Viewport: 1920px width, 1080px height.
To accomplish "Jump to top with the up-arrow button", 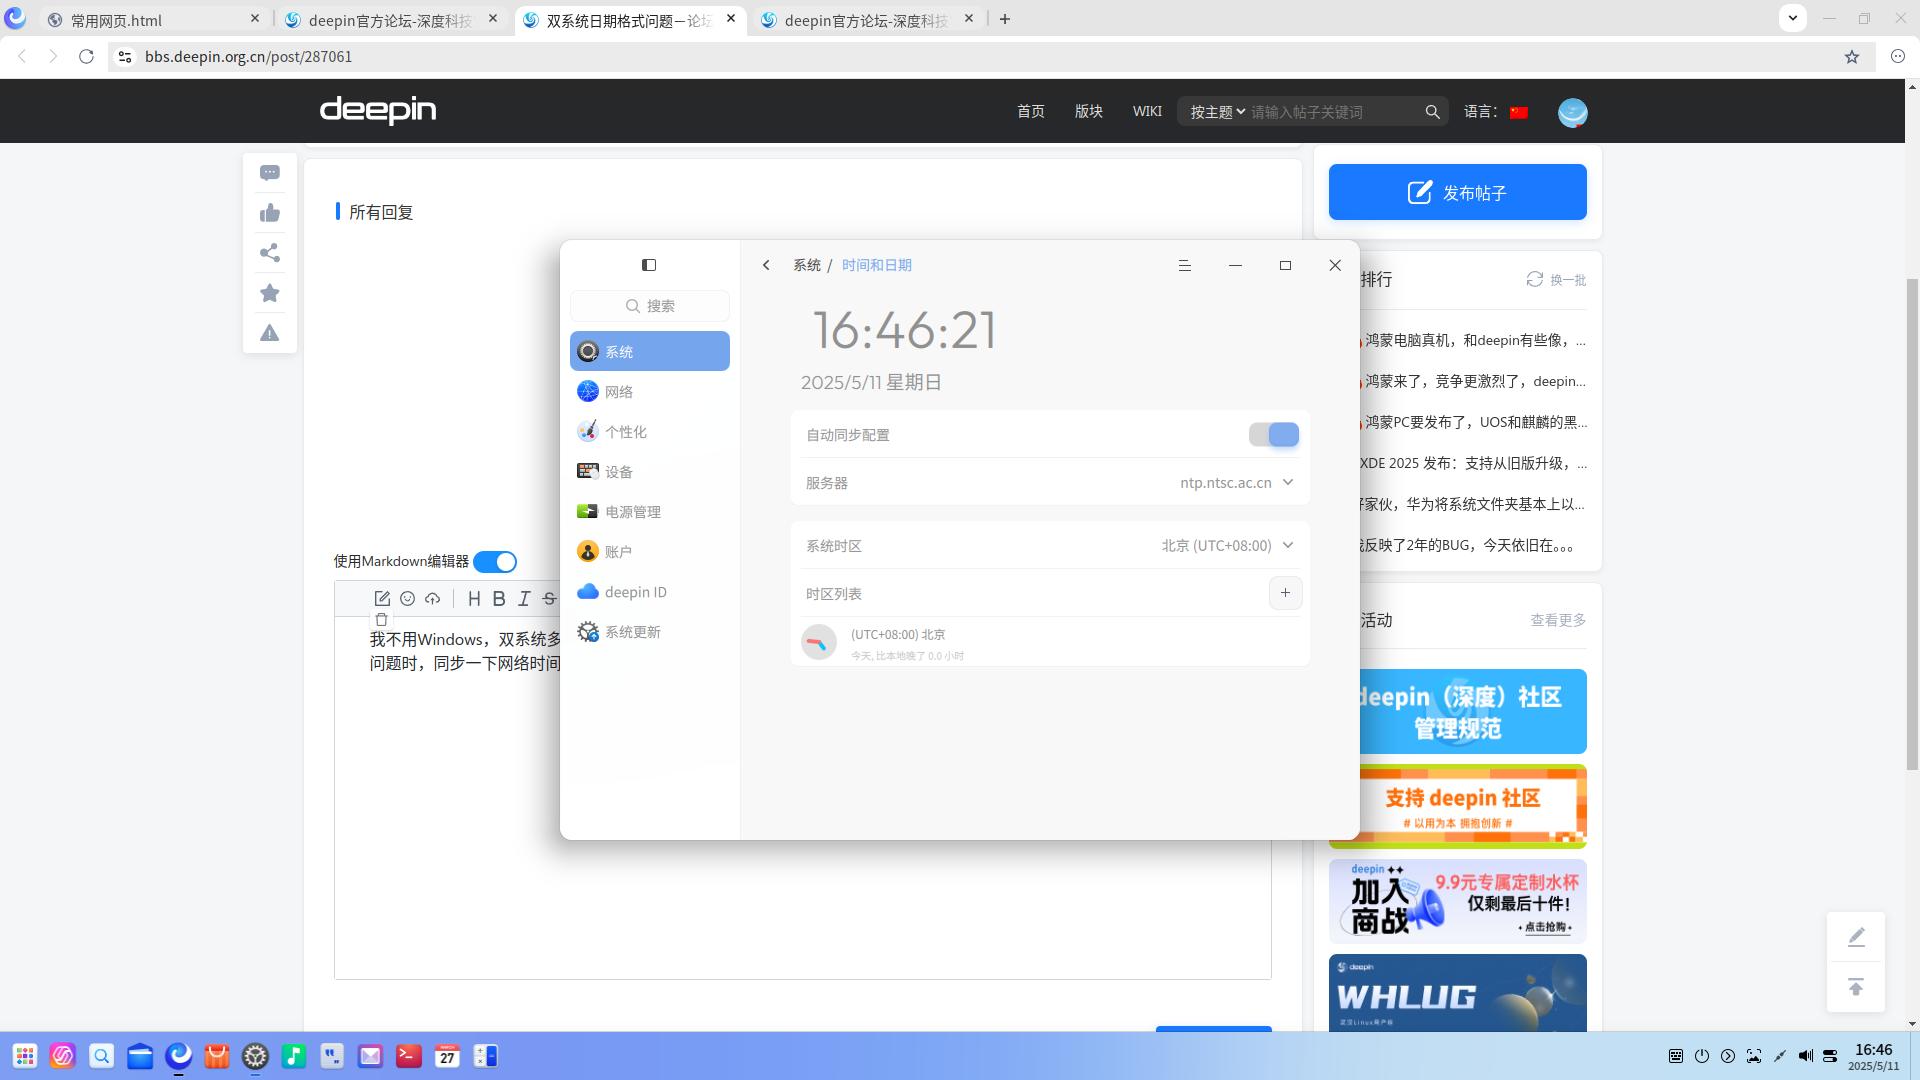I will click(x=1856, y=987).
